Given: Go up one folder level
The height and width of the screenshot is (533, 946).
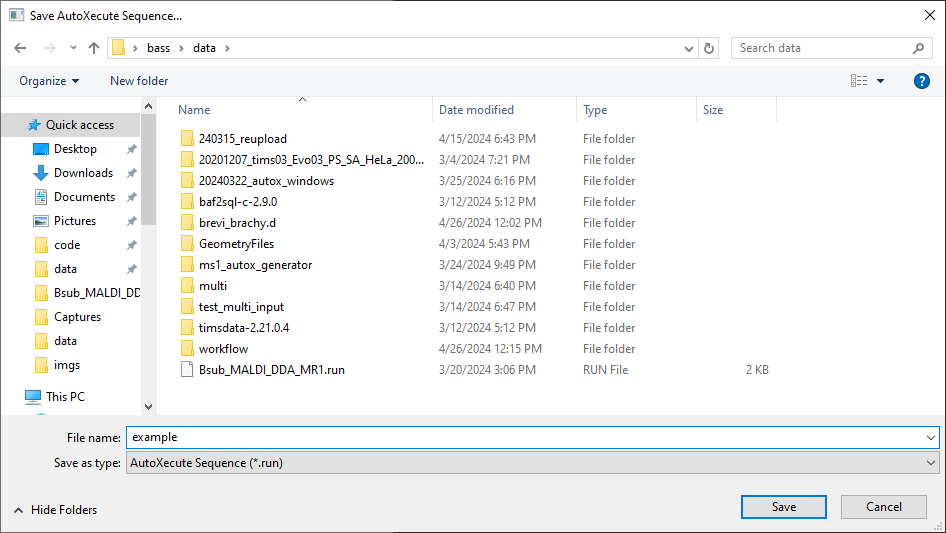Looking at the screenshot, I should click(94, 48).
